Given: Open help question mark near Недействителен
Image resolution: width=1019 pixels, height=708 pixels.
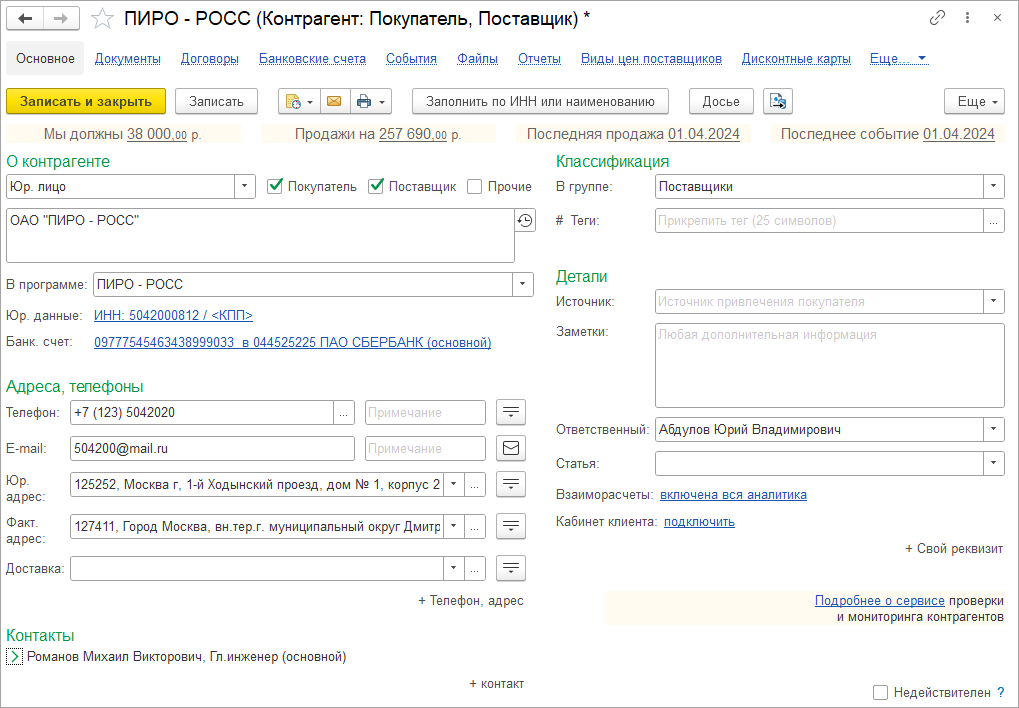Looking at the screenshot, I should click(x=1001, y=693).
